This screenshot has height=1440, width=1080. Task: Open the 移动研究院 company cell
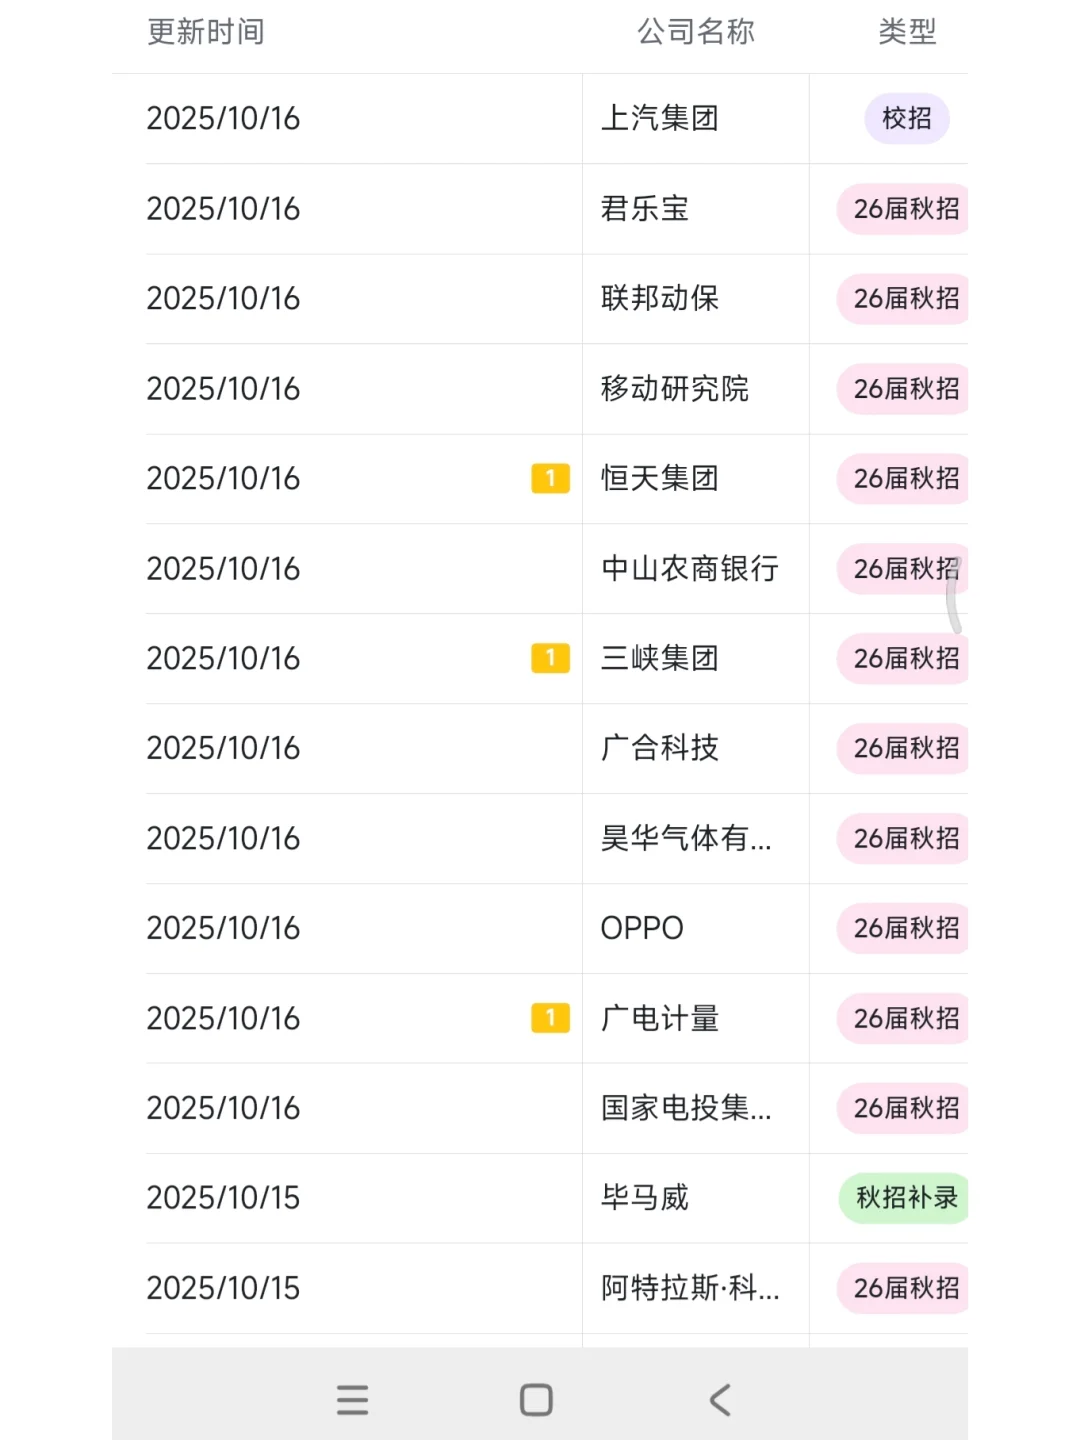tap(696, 389)
